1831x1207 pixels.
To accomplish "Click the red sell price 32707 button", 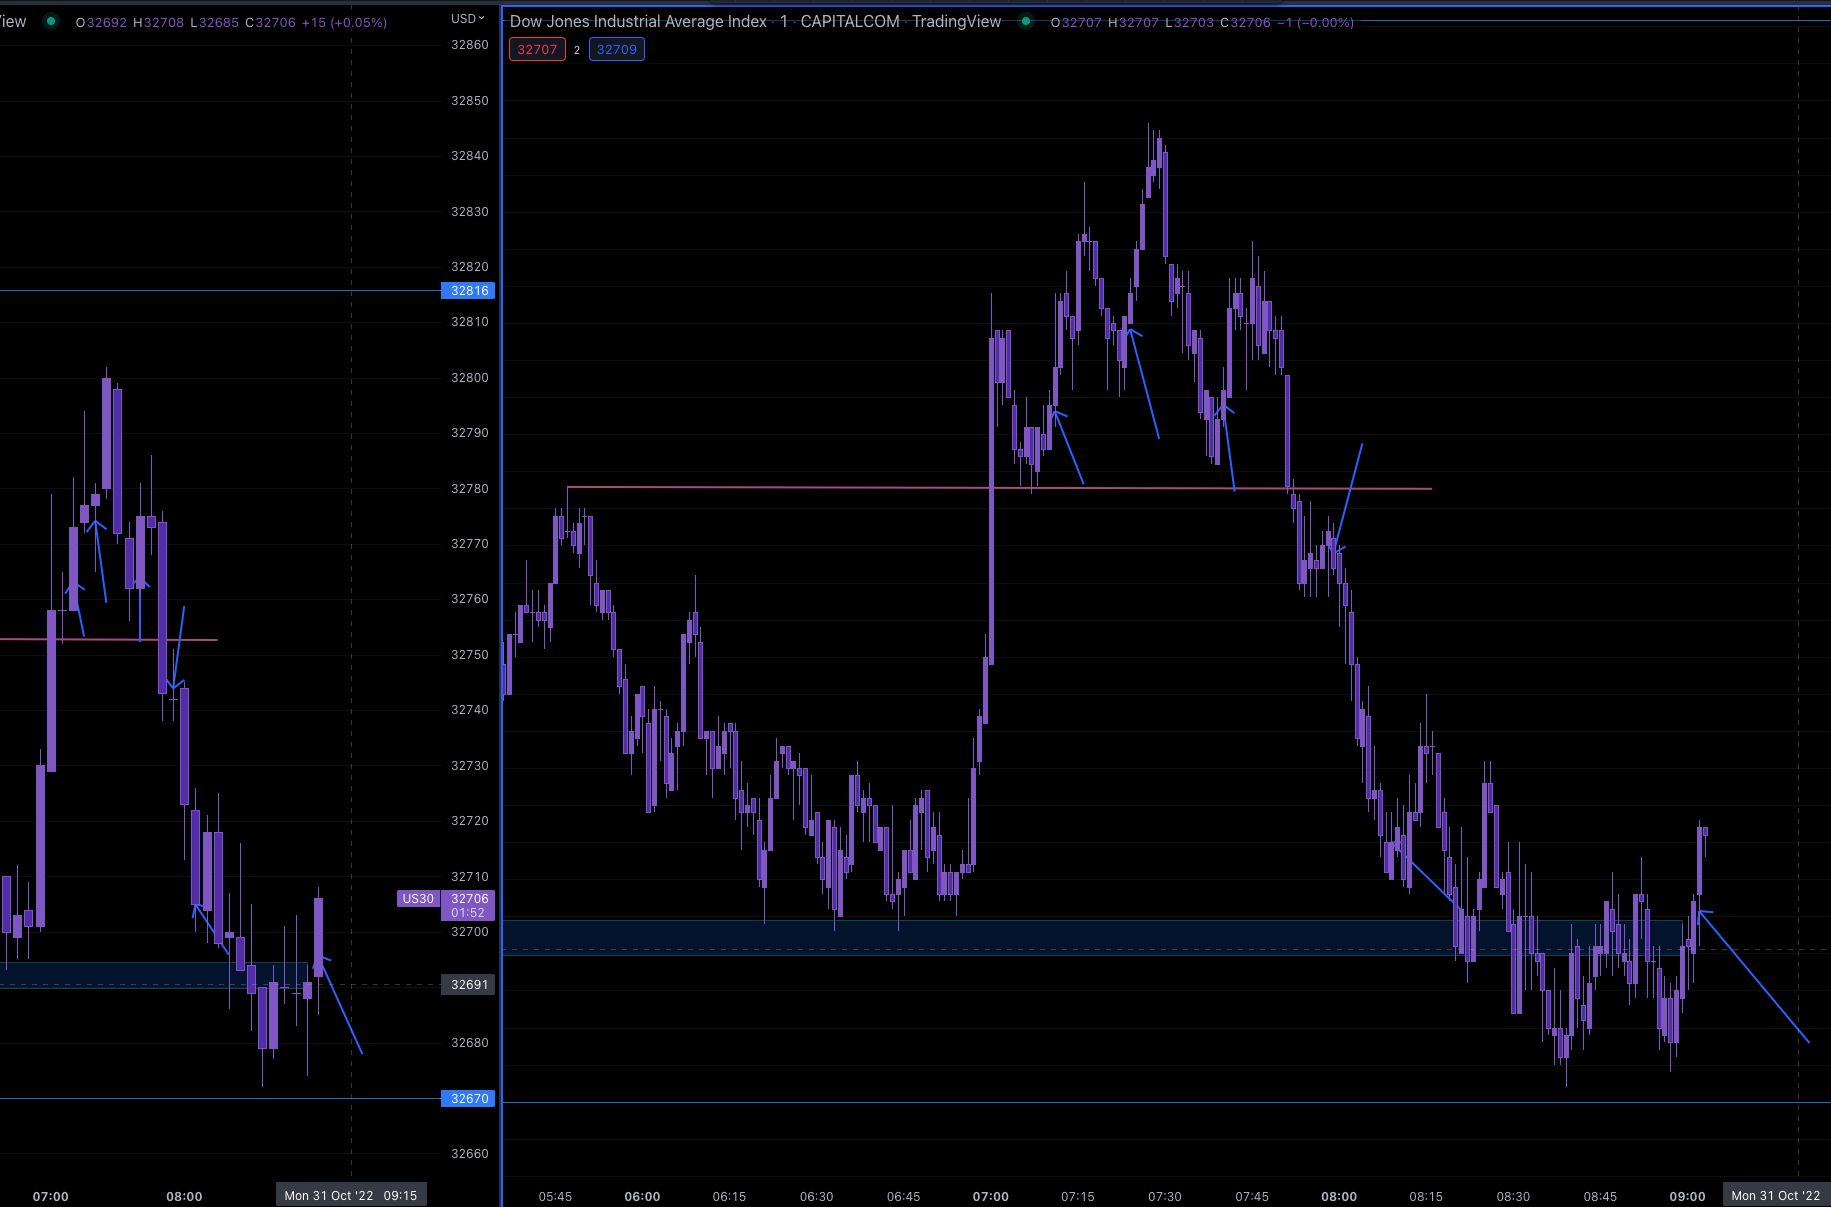I will (x=537, y=49).
